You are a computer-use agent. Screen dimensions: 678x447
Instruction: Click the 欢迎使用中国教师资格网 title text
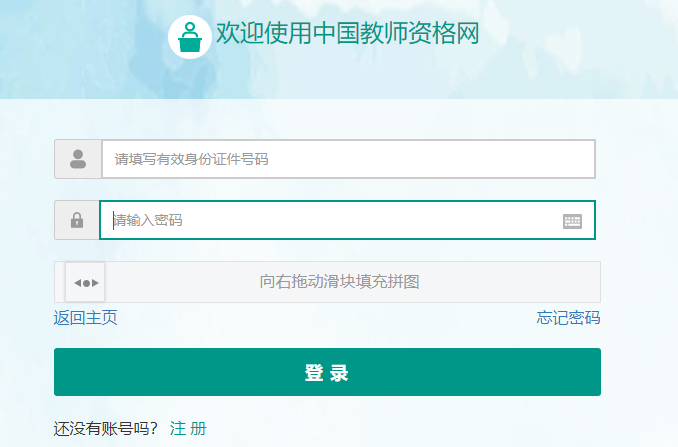coord(348,34)
